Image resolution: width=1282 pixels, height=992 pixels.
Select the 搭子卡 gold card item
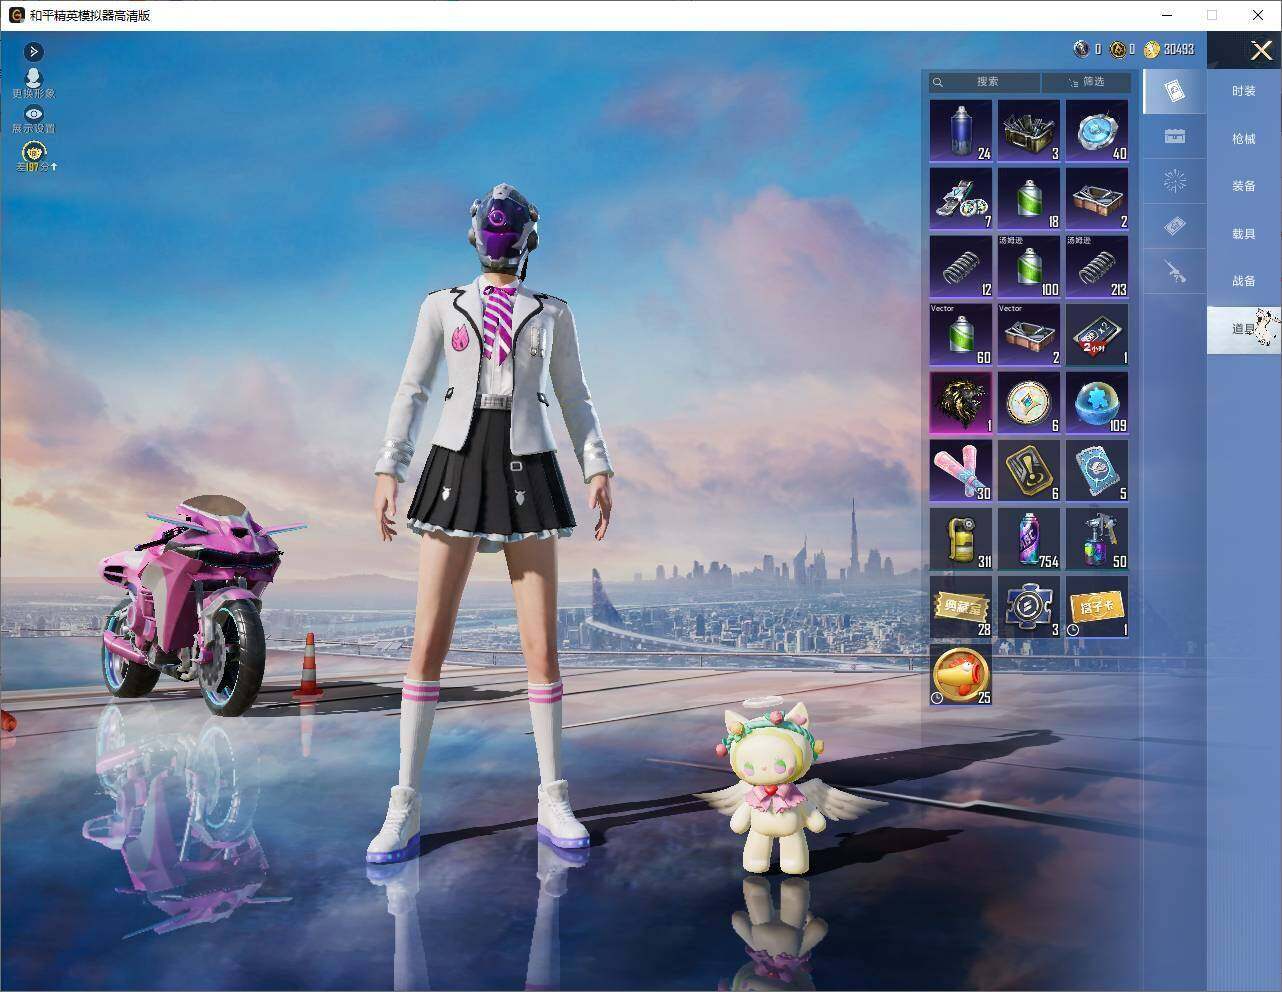click(1097, 606)
